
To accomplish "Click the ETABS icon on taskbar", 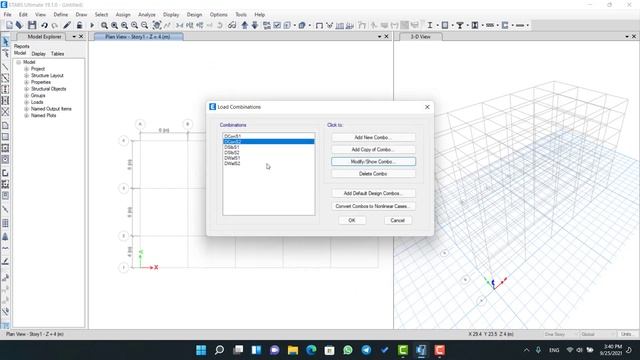I will coord(421,350).
